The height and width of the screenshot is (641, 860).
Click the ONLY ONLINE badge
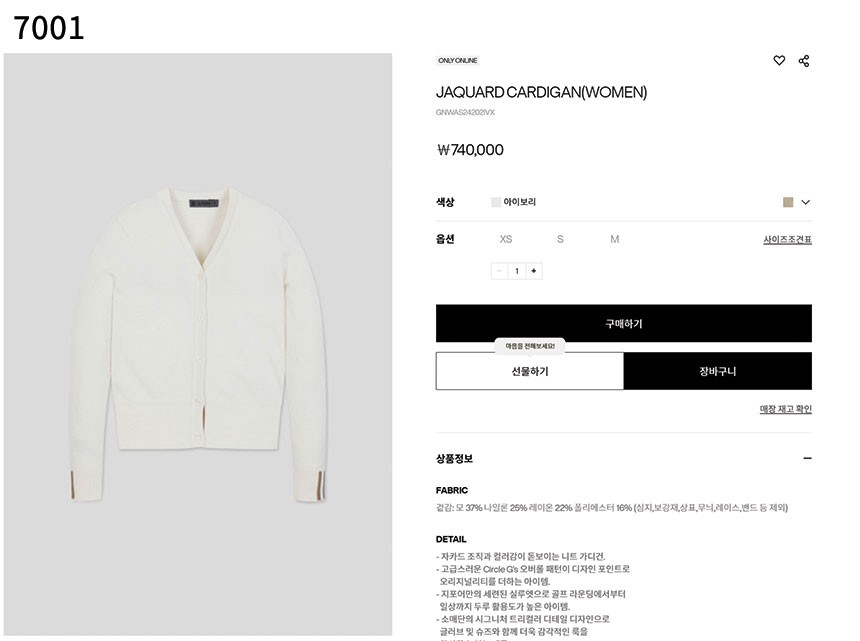(457, 60)
